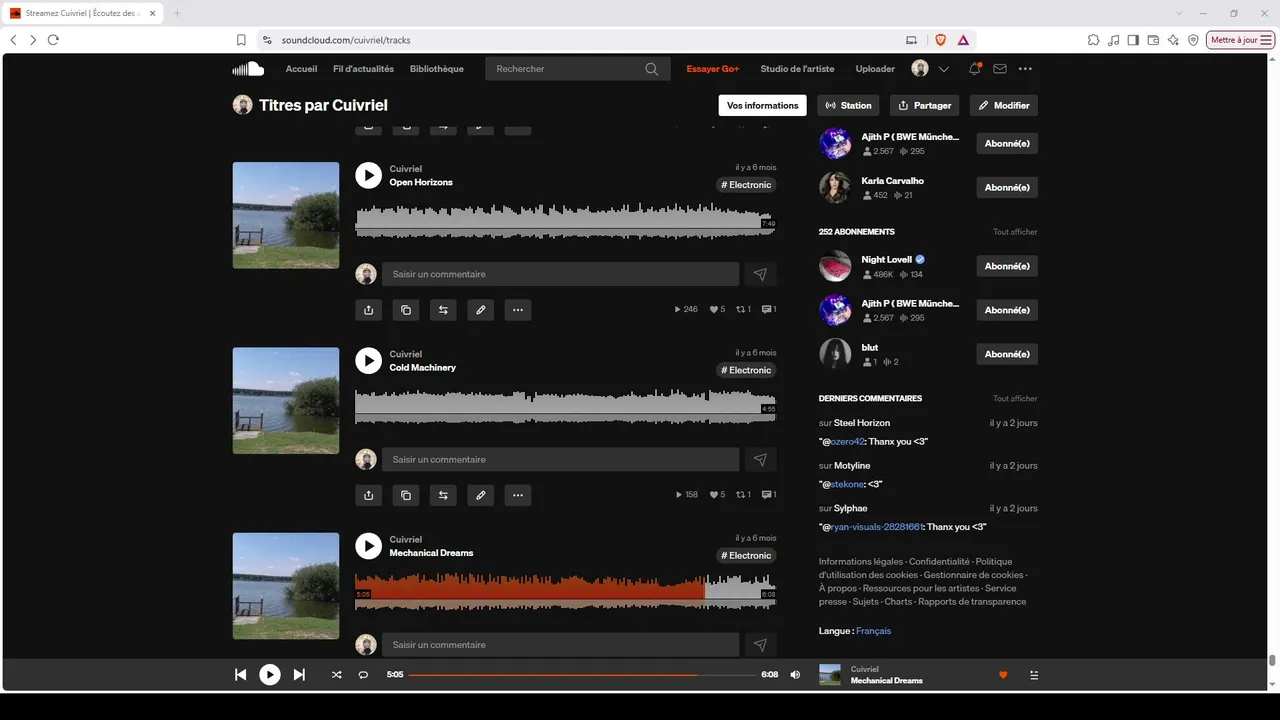Click copy link icon under Open Horizons
1280x720 pixels.
(x=406, y=310)
